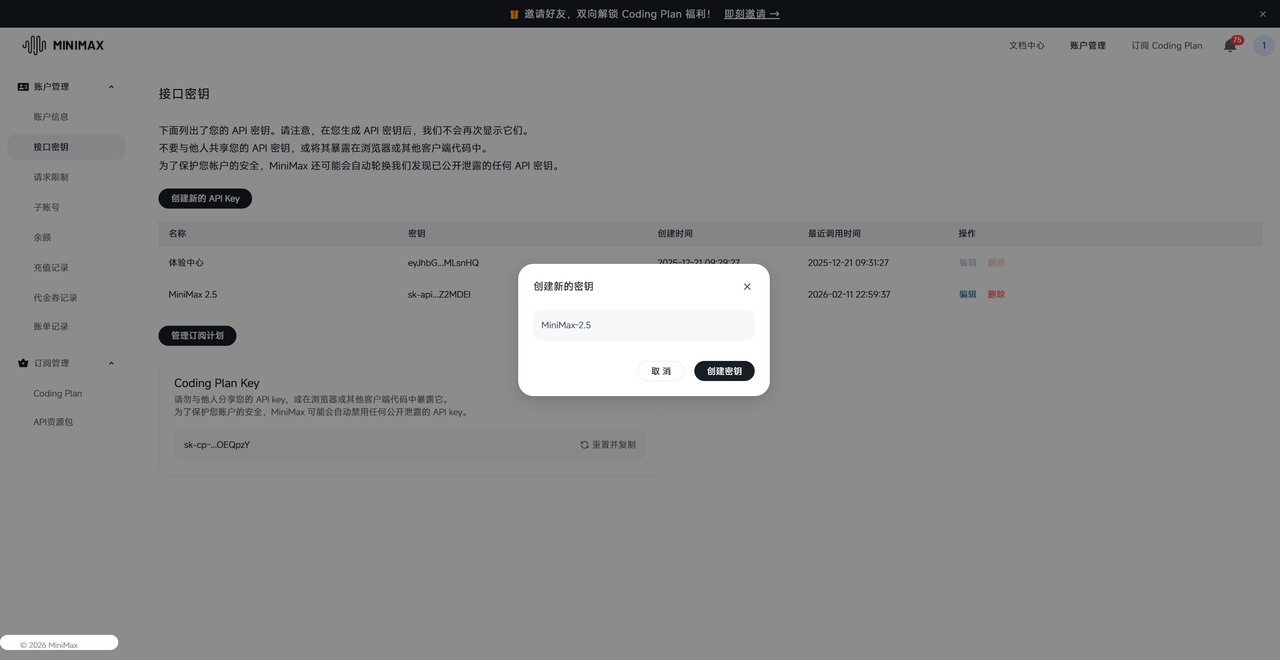This screenshot has width=1280, height=660.
Task: Select 账户信息 in the sidebar
Action: pyautogui.click(x=51, y=117)
